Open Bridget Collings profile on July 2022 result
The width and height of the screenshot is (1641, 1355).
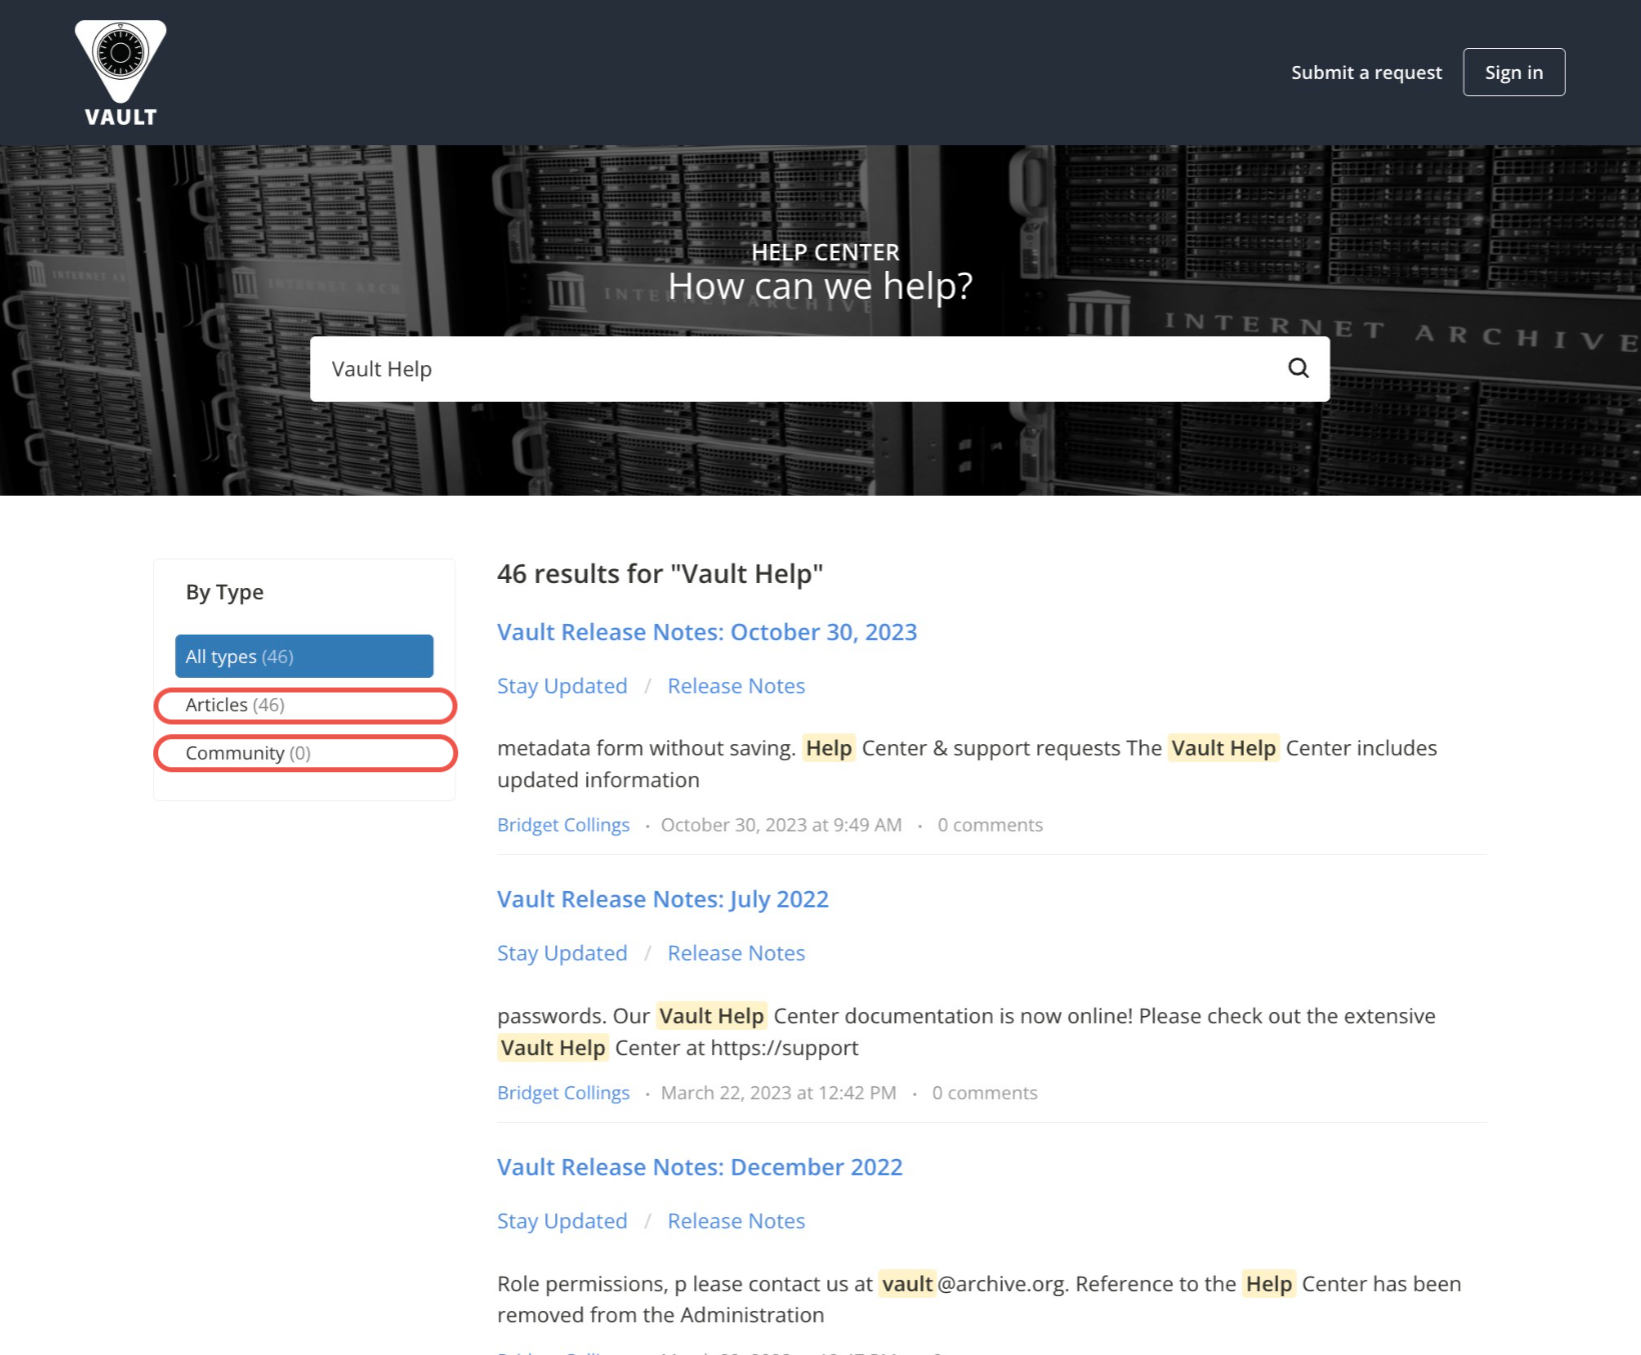coord(563,1093)
